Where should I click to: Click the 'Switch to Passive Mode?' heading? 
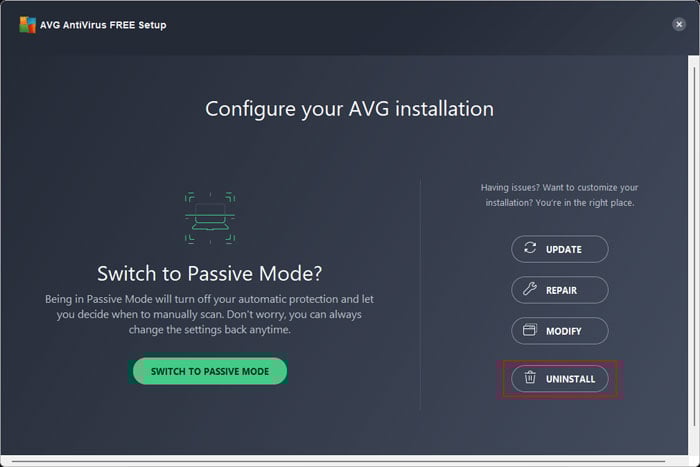(x=209, y=274)
